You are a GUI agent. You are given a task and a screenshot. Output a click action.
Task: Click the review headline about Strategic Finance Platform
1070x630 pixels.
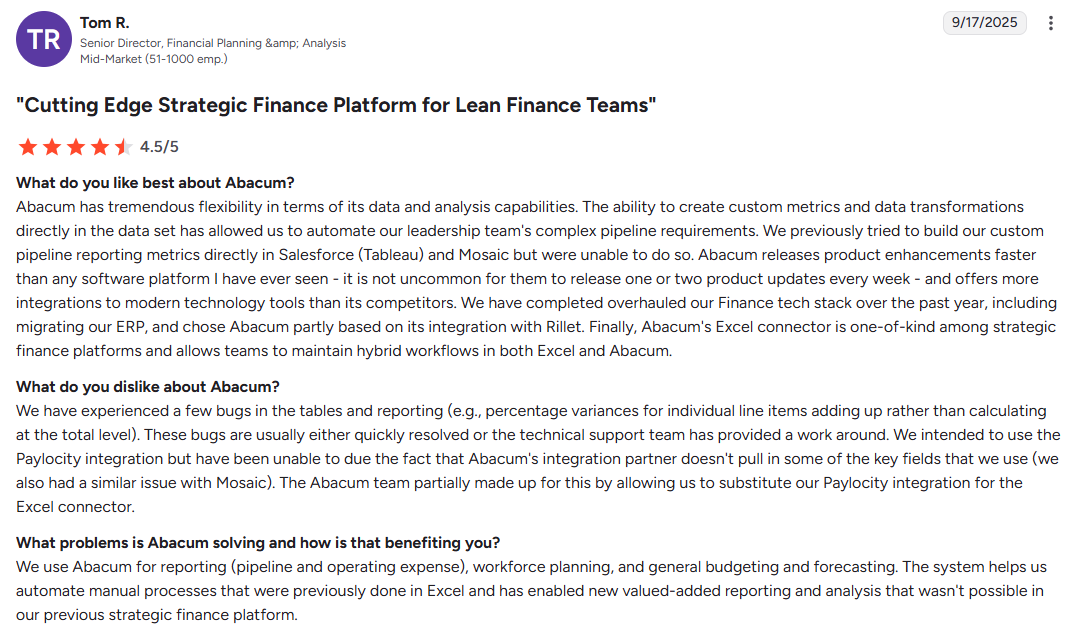pos(338,104)
